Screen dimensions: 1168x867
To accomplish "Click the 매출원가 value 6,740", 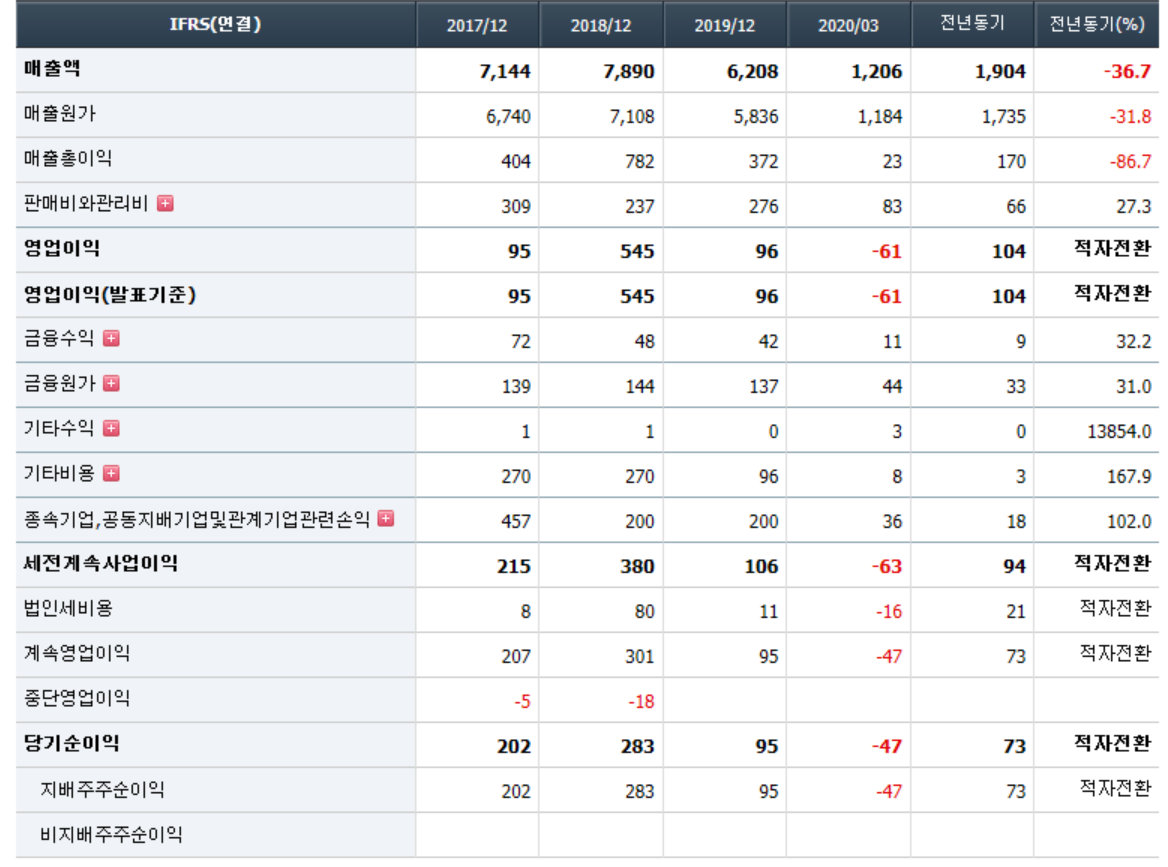I will pyautogui.click(x=508, y=117).
